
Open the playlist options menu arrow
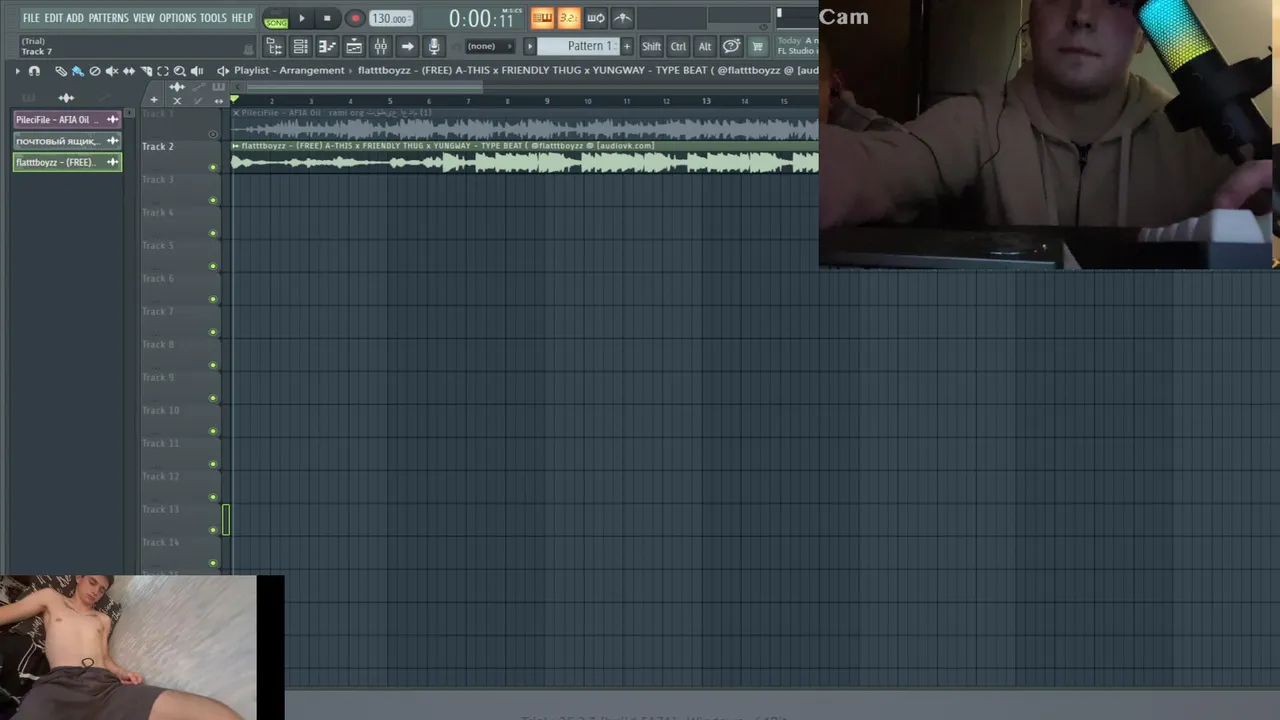pyautogui.click(x=17, y=71)
